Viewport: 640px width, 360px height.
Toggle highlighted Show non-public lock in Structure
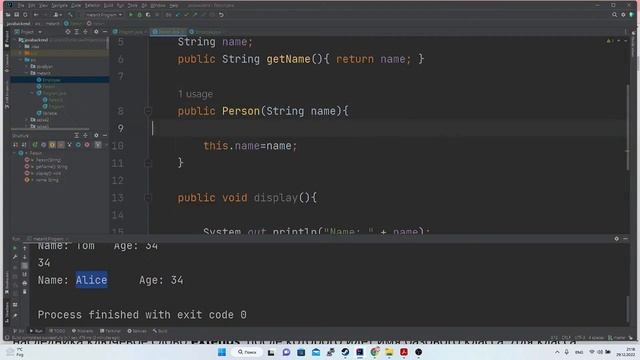point(61,144)
